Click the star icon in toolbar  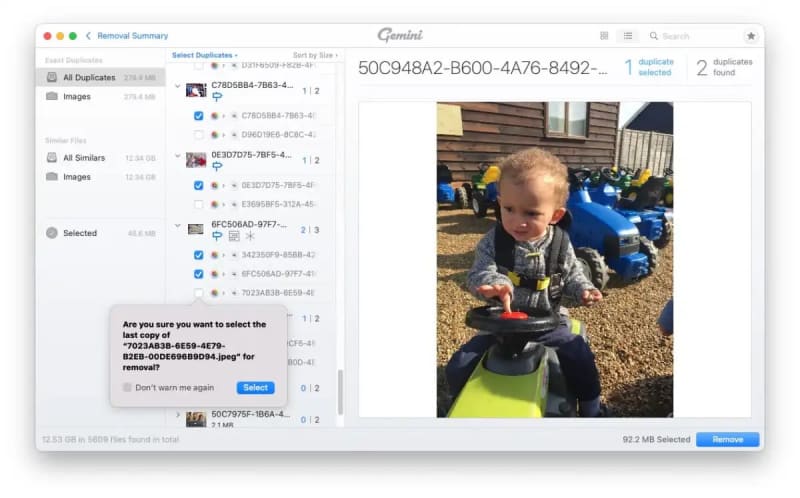(x=751, y=36)
